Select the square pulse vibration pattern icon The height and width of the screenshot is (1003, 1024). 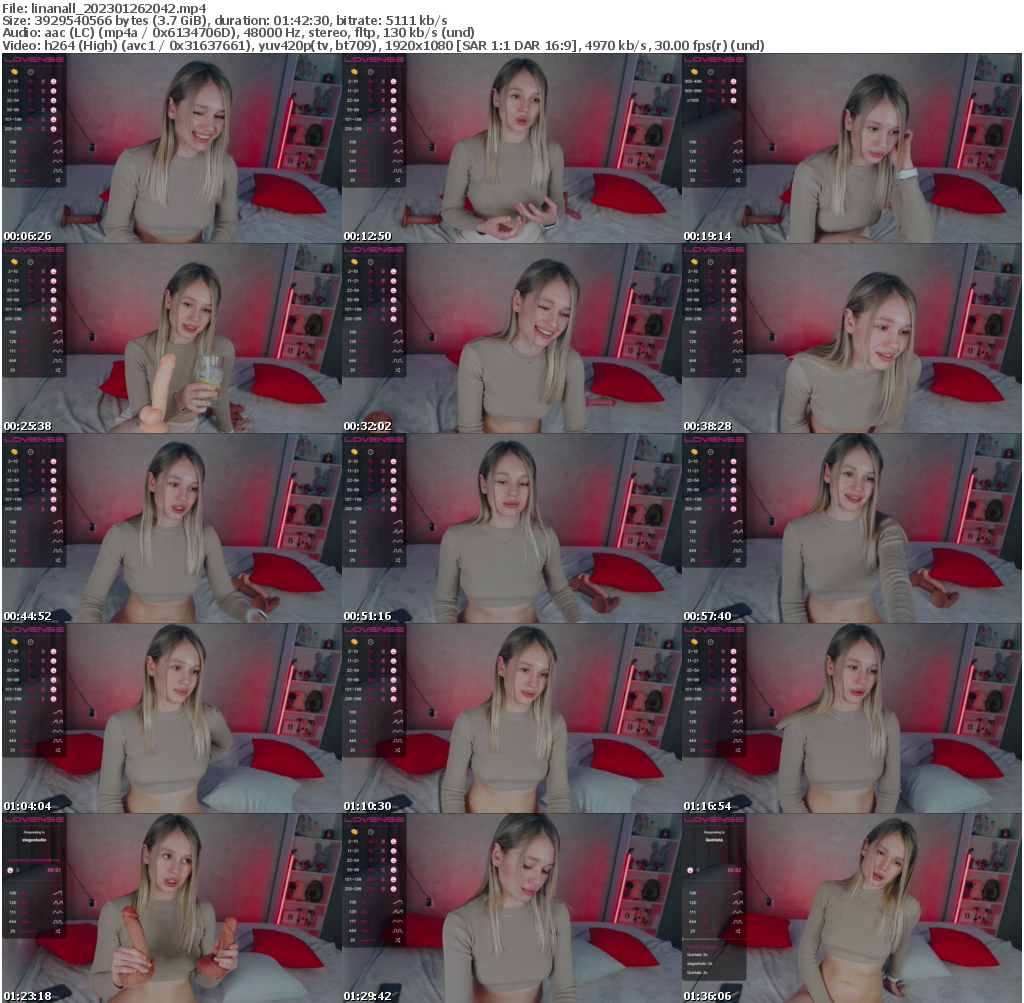pyautogui.click(x=57, y=171)
